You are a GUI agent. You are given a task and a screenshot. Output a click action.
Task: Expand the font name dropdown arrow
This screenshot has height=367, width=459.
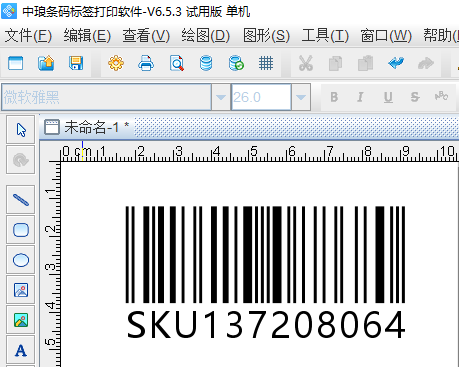coord(221,97)
